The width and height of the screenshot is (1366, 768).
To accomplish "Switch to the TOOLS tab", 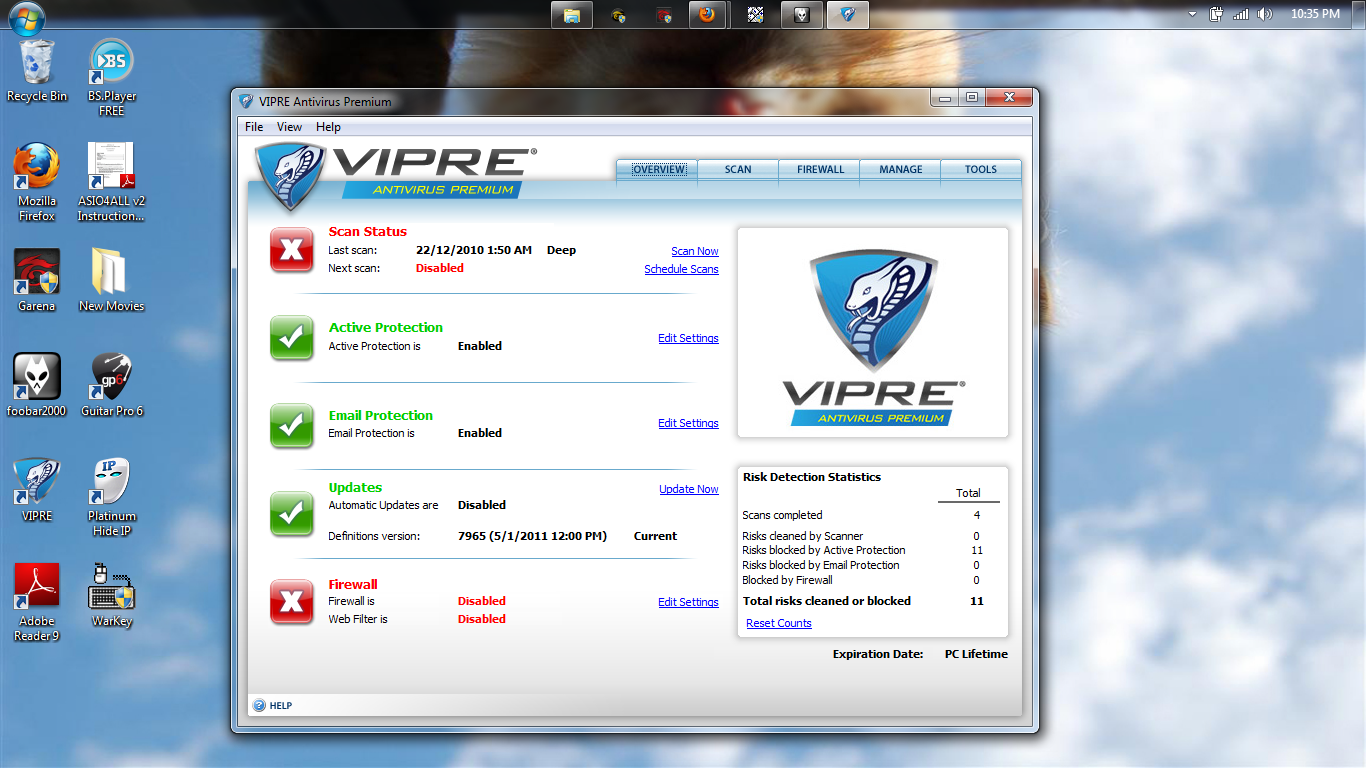I will point(981,169).
